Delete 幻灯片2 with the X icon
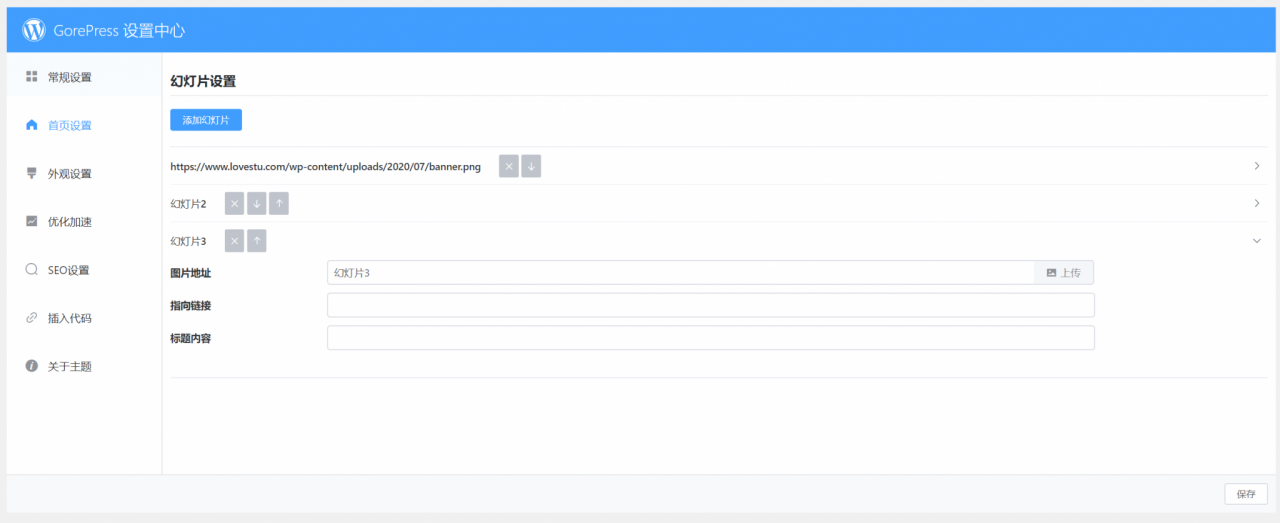This screenshot has height=523, width=1280. coord(235,204)
